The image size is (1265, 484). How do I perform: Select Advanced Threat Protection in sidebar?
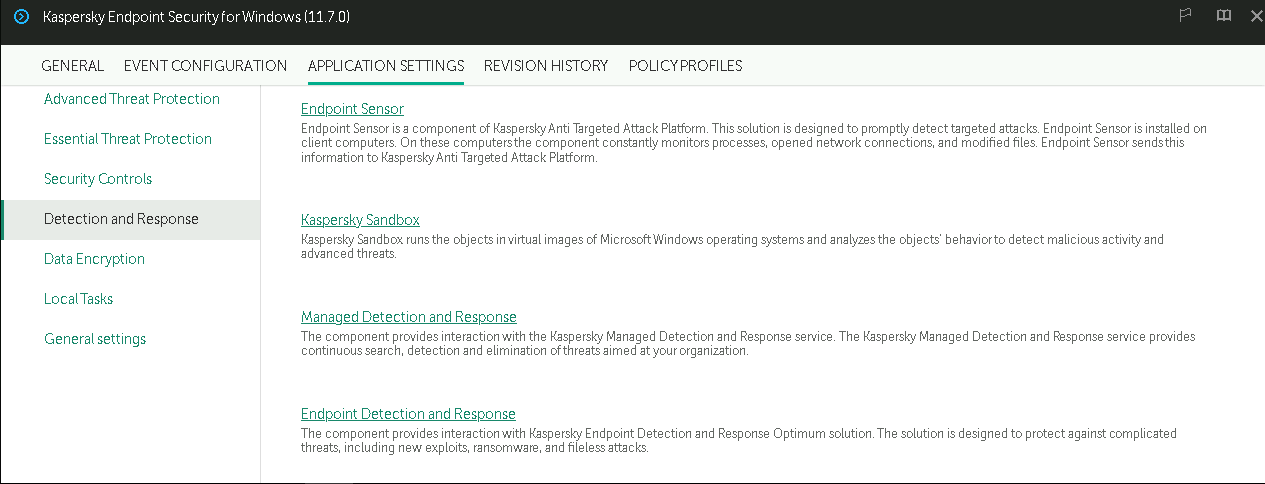pyautogui.click(x=132, y=99)
